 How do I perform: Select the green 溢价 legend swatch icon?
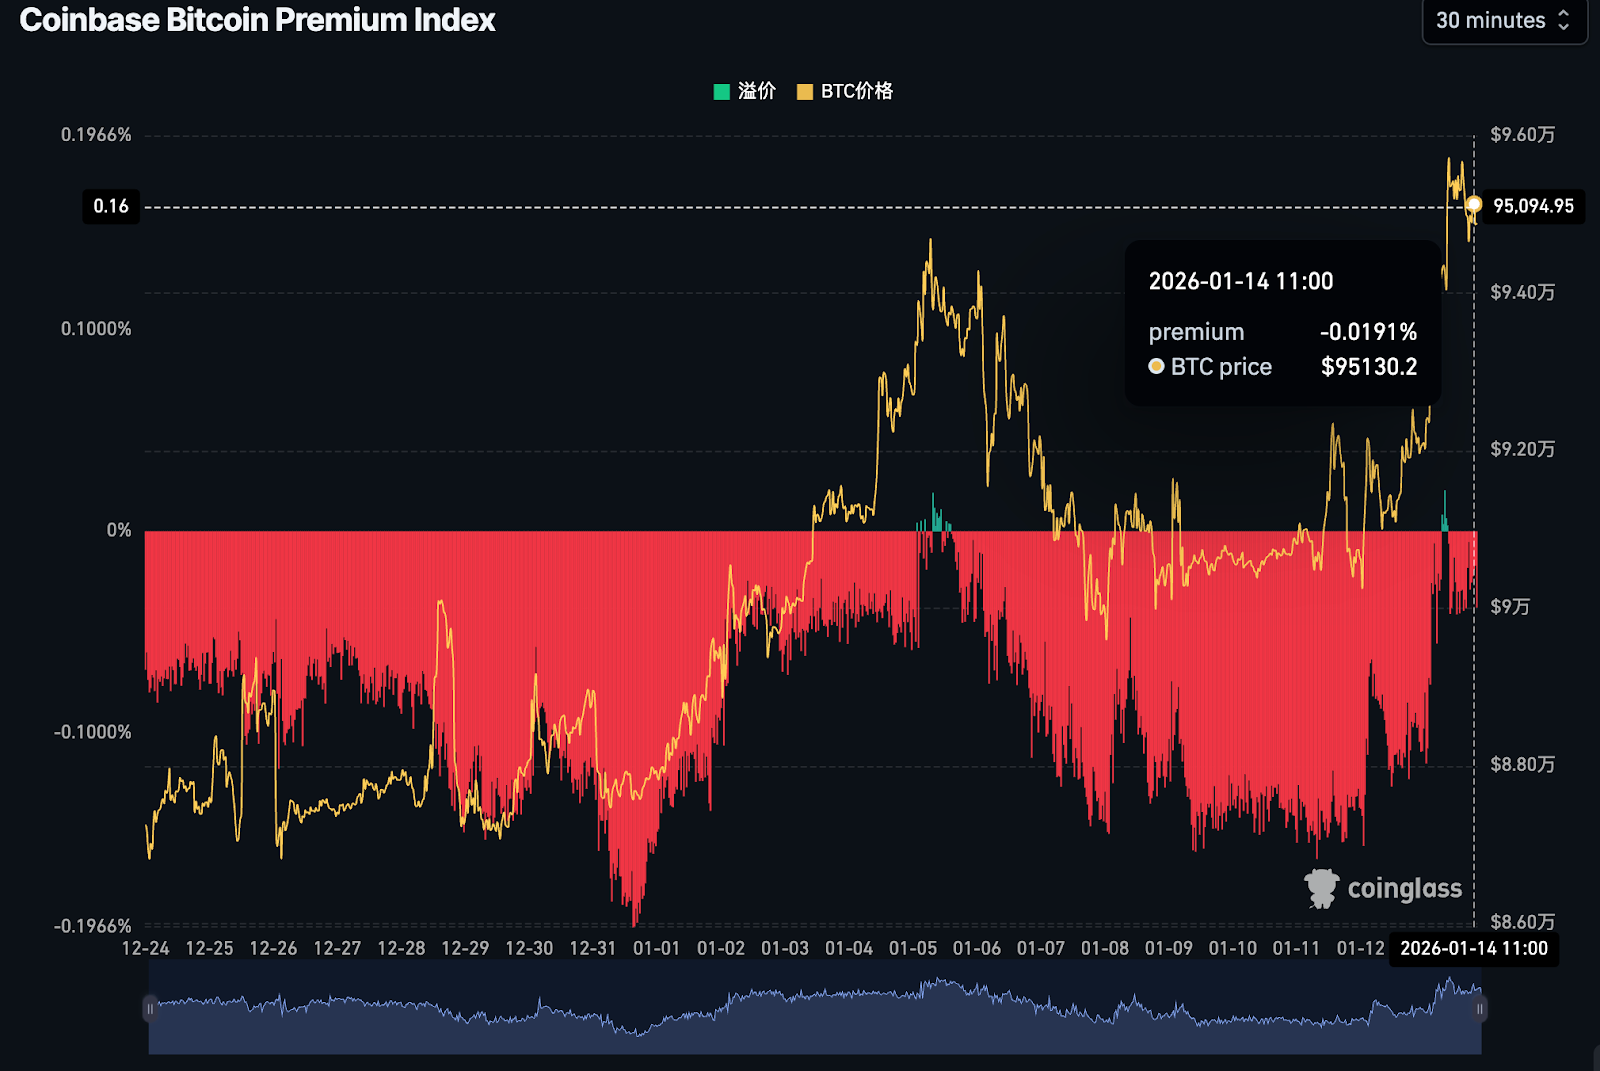click(x=722, y=91)
